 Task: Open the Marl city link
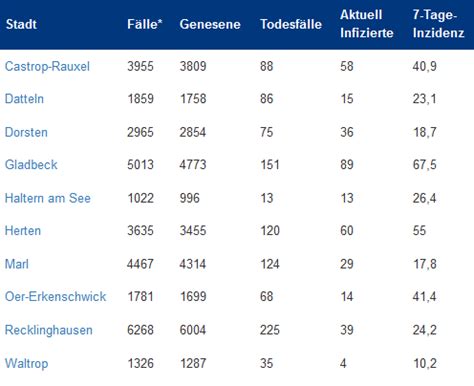point(17,264)
